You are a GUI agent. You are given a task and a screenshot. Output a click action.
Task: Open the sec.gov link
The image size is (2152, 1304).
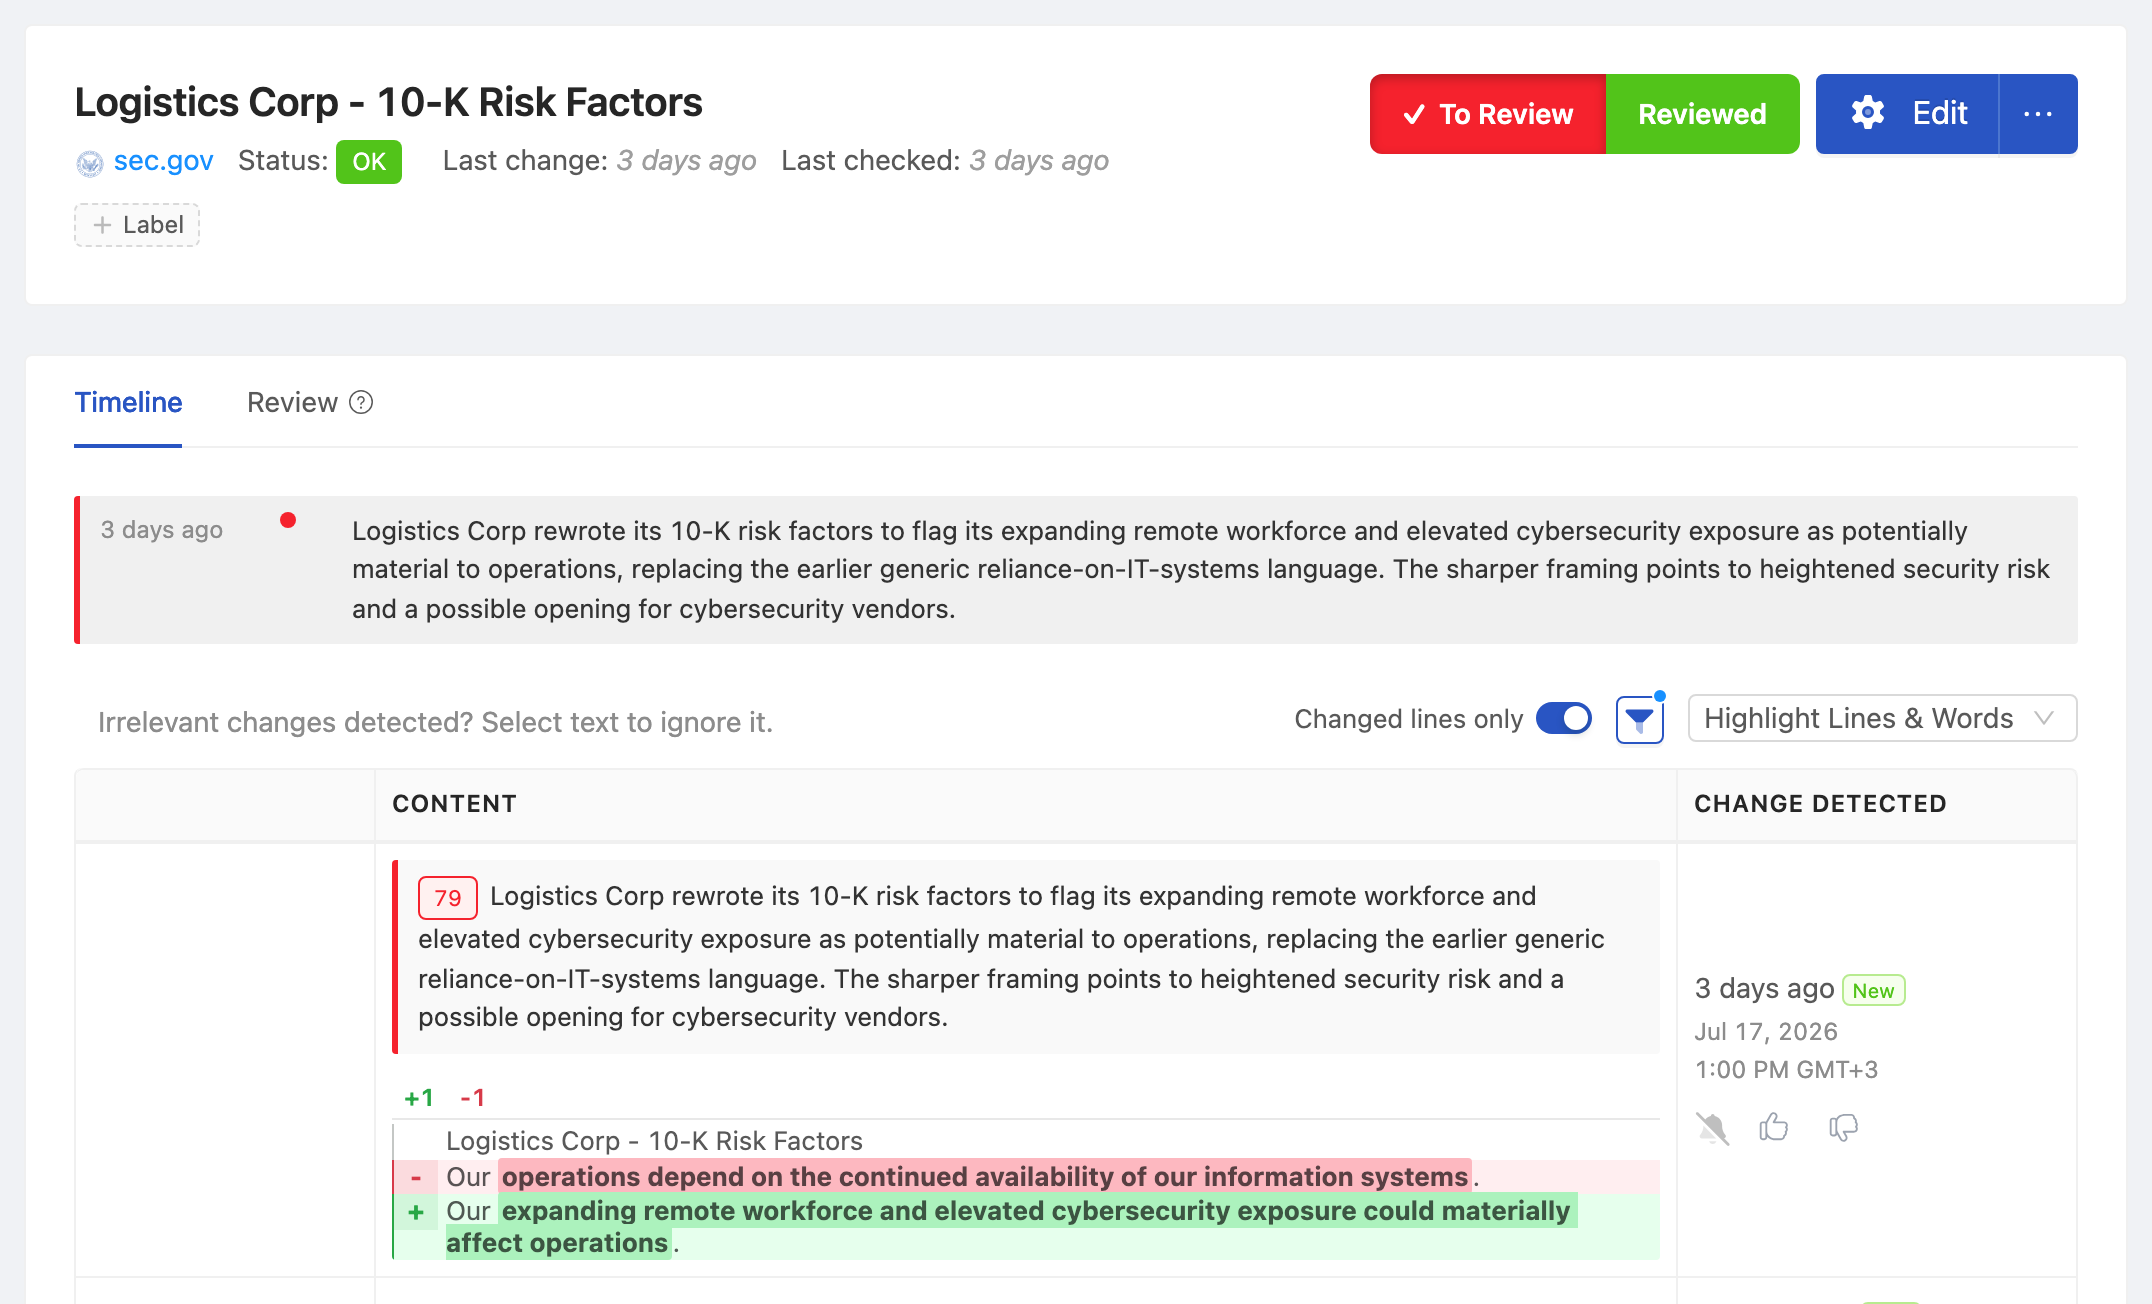(163, 161)
